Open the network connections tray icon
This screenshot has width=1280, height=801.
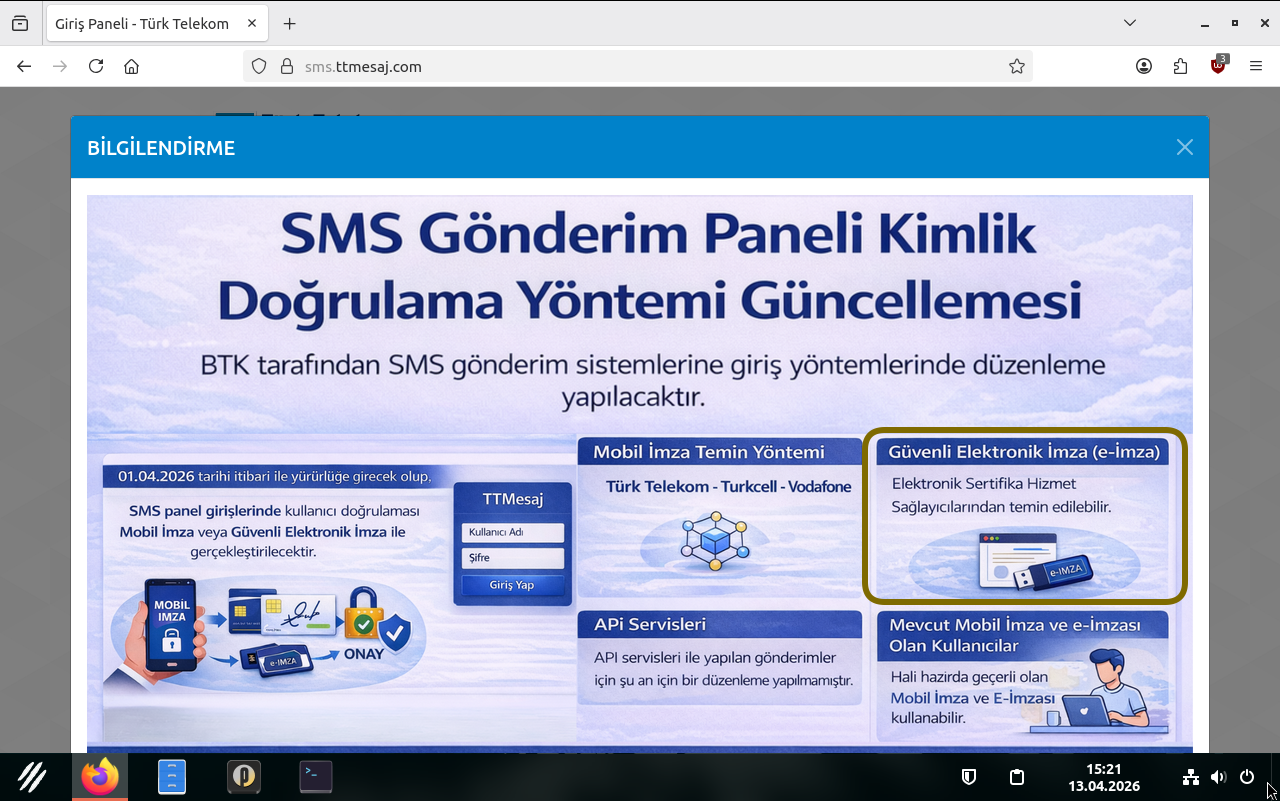1190,777
